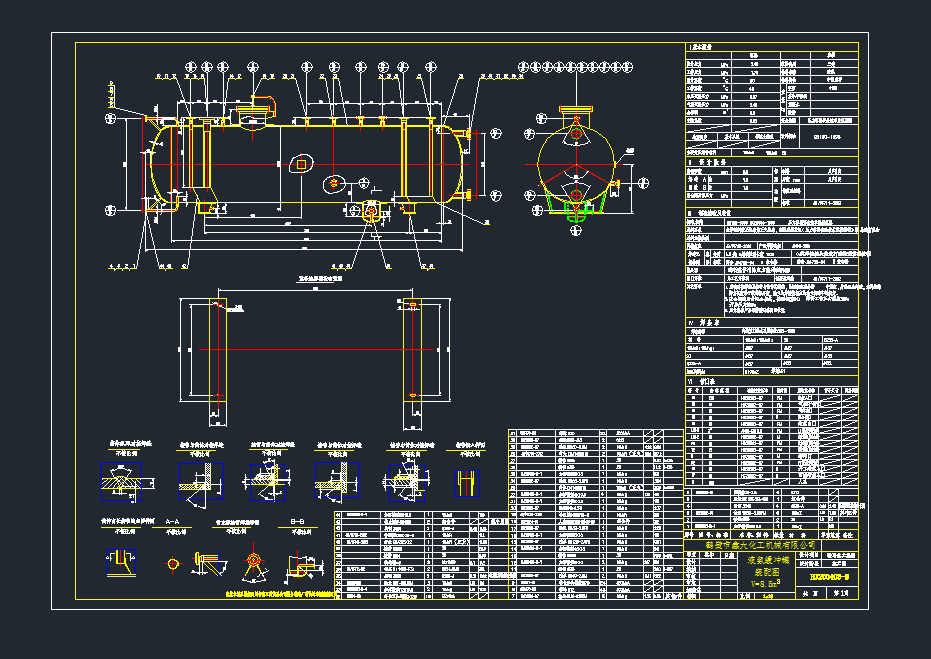Click the bottom drain nozzle under the tank

[x=372, y=211]
